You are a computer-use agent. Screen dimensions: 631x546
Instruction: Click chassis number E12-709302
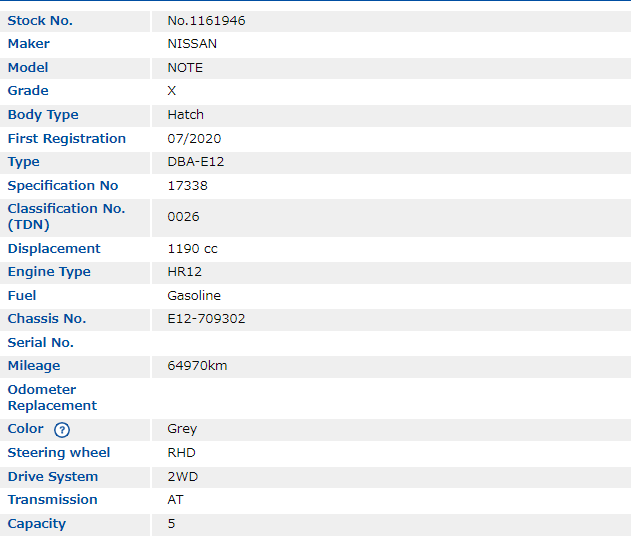[x=206, y=319]
